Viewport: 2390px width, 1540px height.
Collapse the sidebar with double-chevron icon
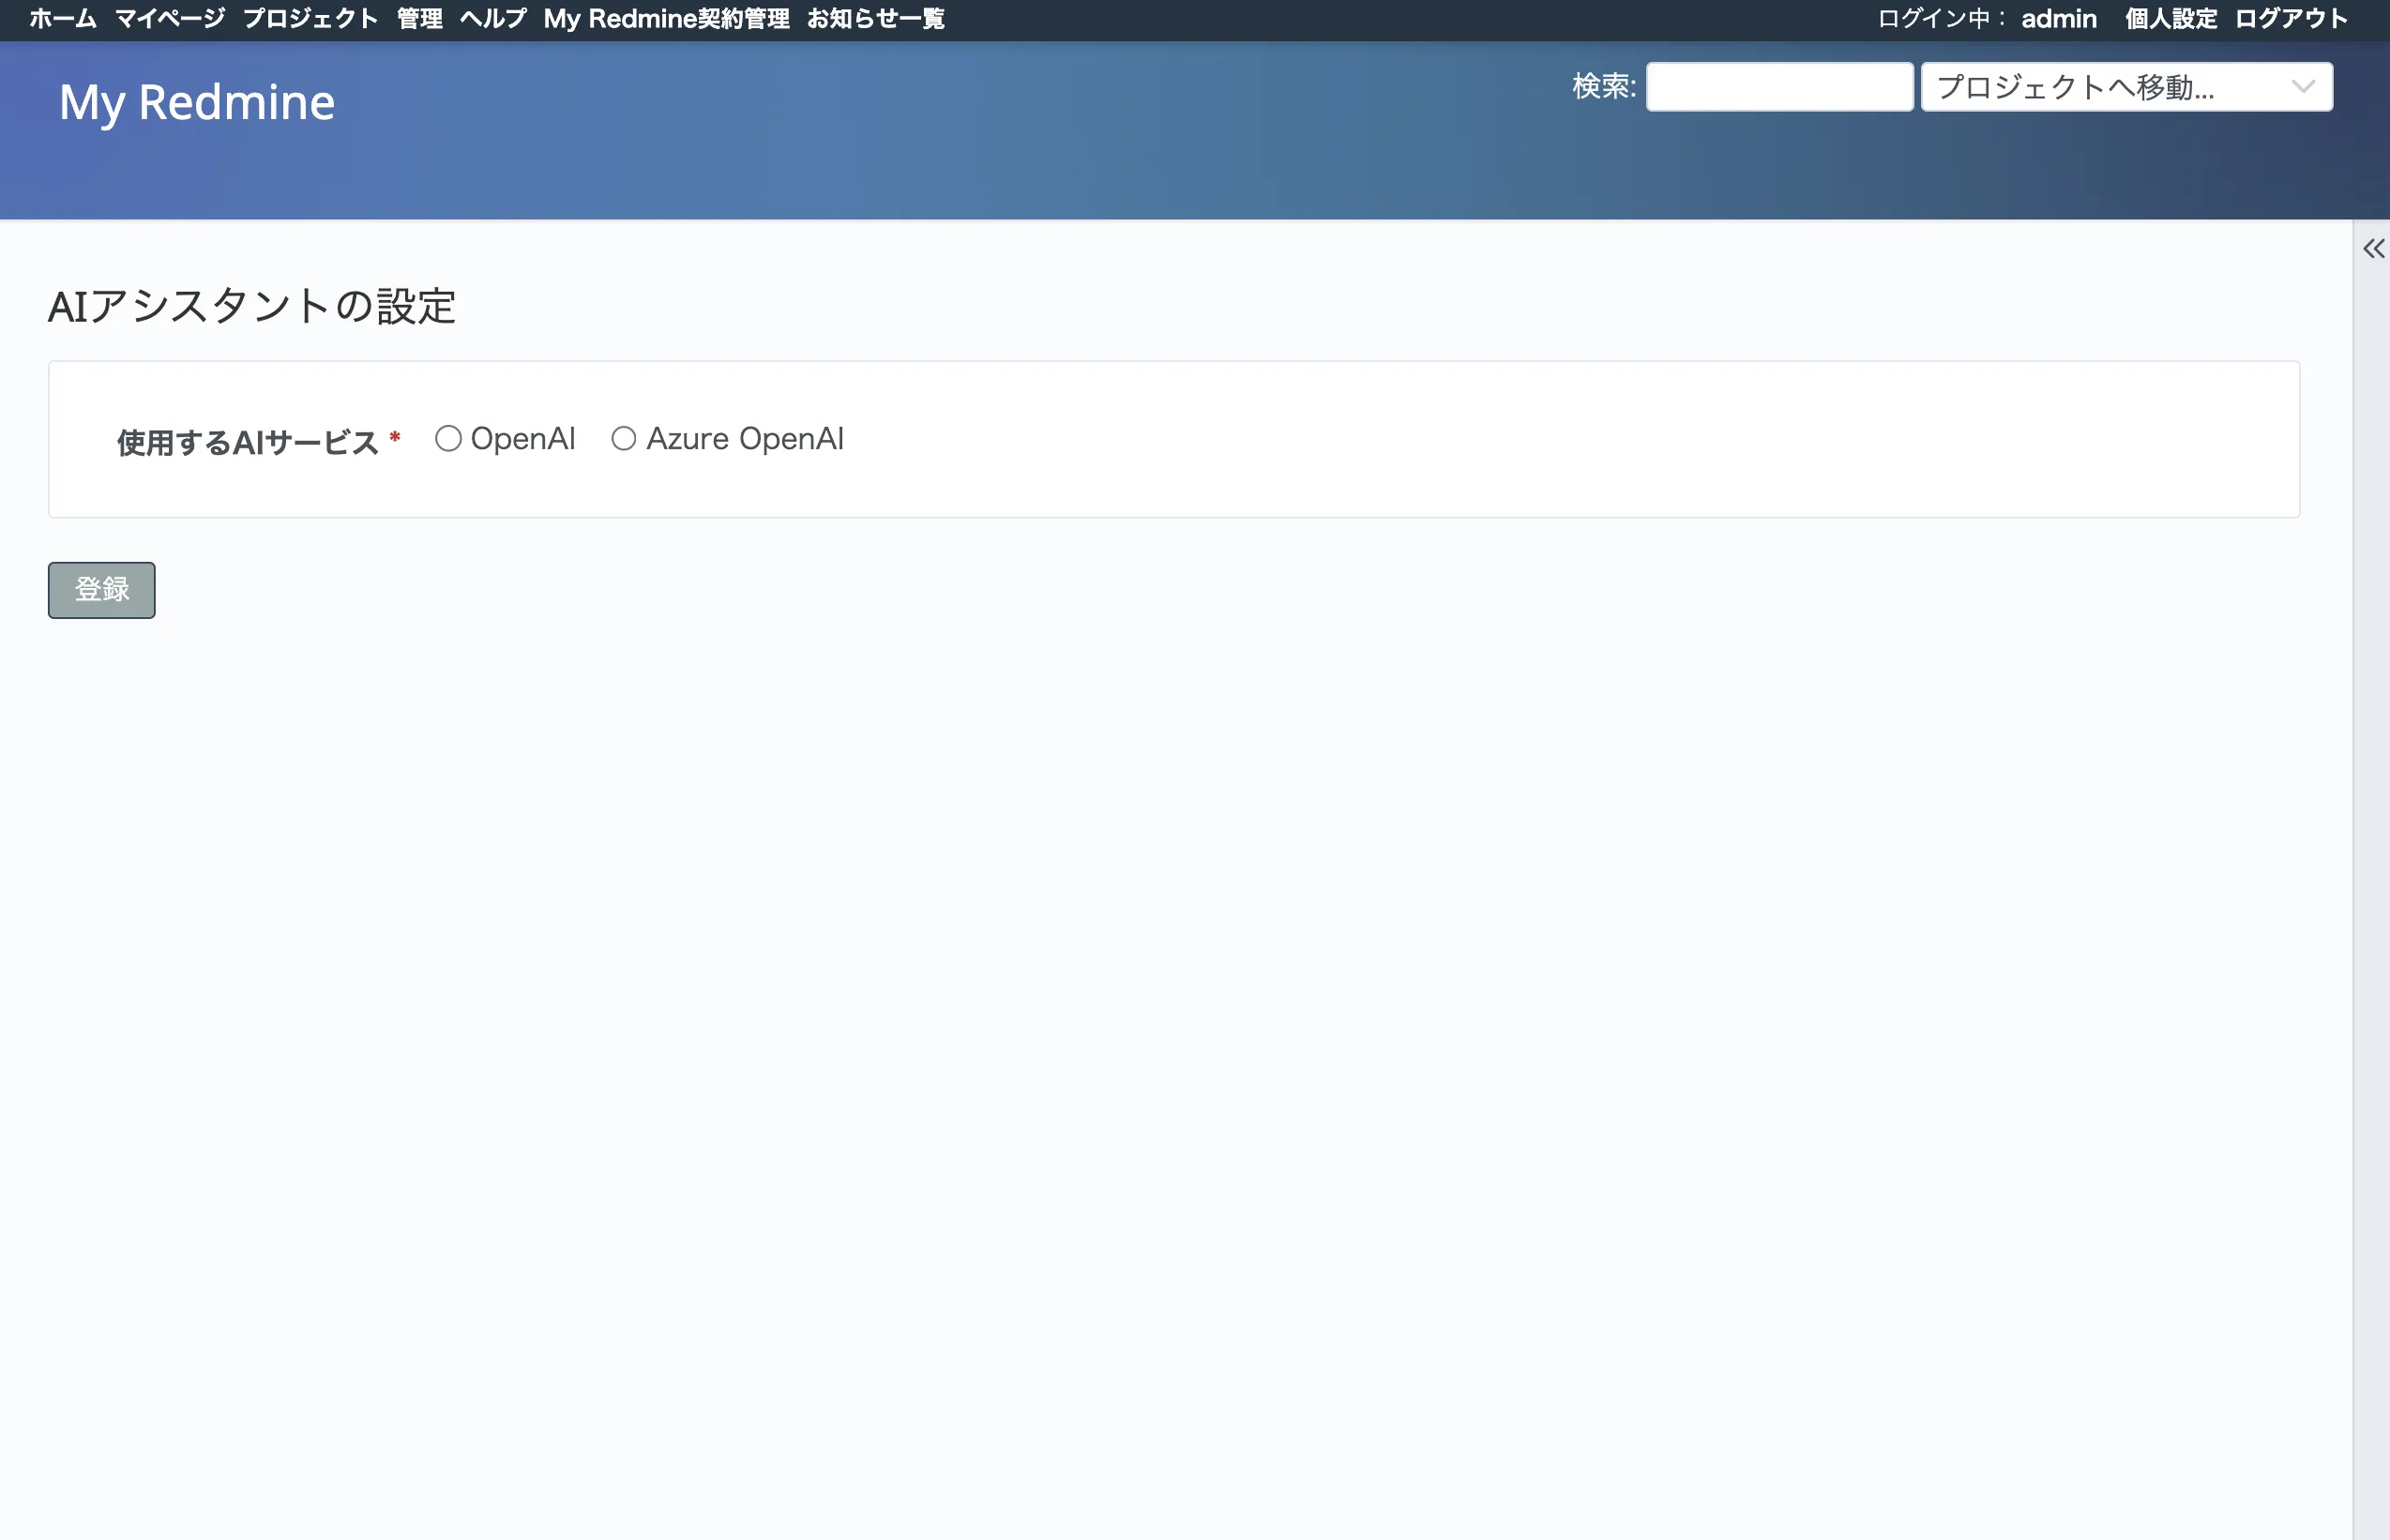click(x=2372, y=249)
